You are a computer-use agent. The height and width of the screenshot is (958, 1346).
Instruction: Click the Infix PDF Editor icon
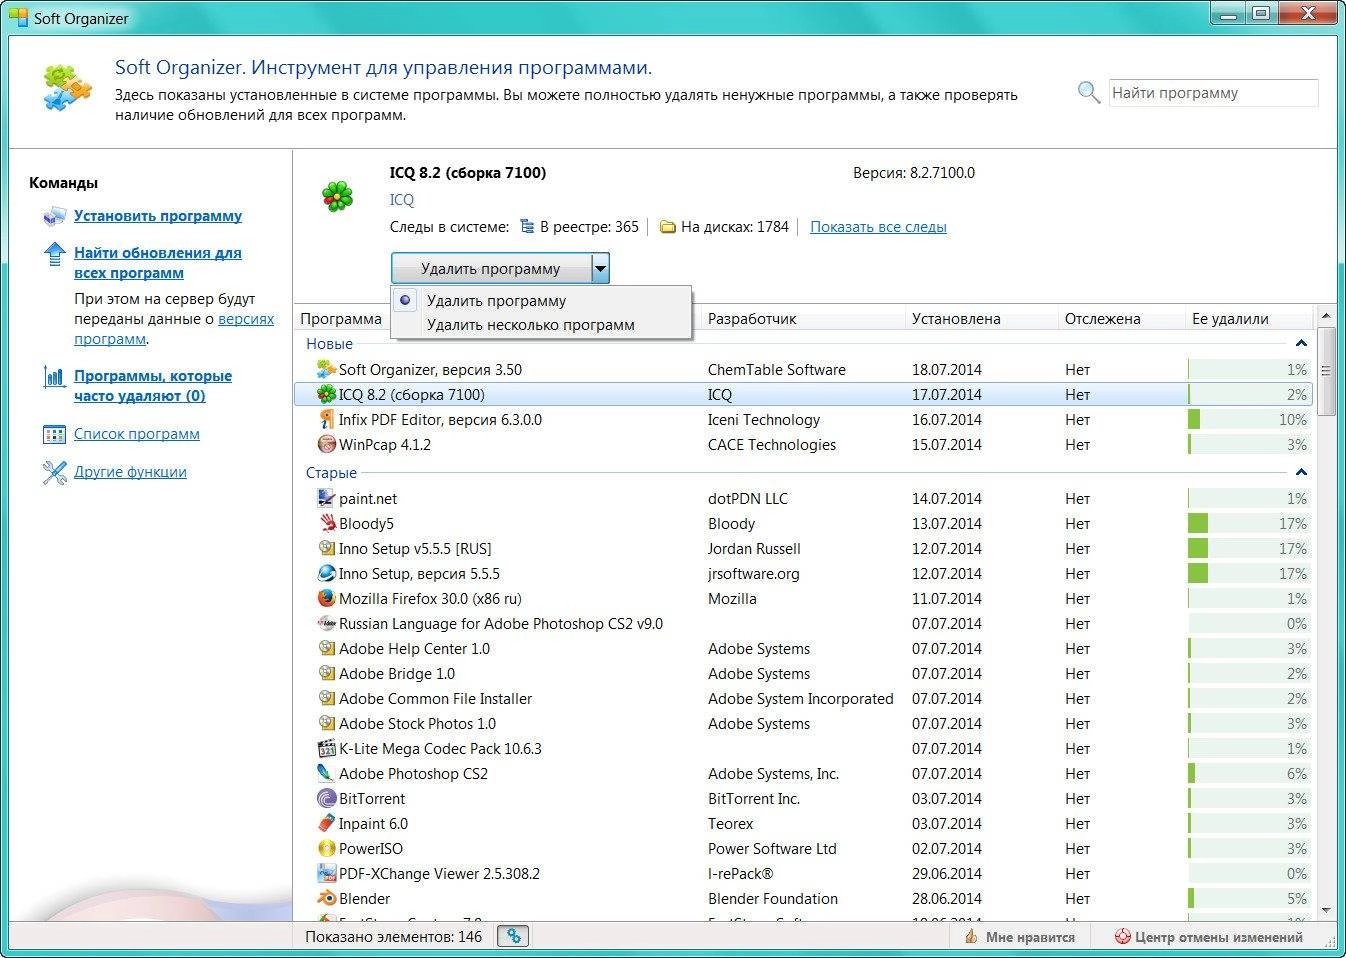[x=326, y=419]
